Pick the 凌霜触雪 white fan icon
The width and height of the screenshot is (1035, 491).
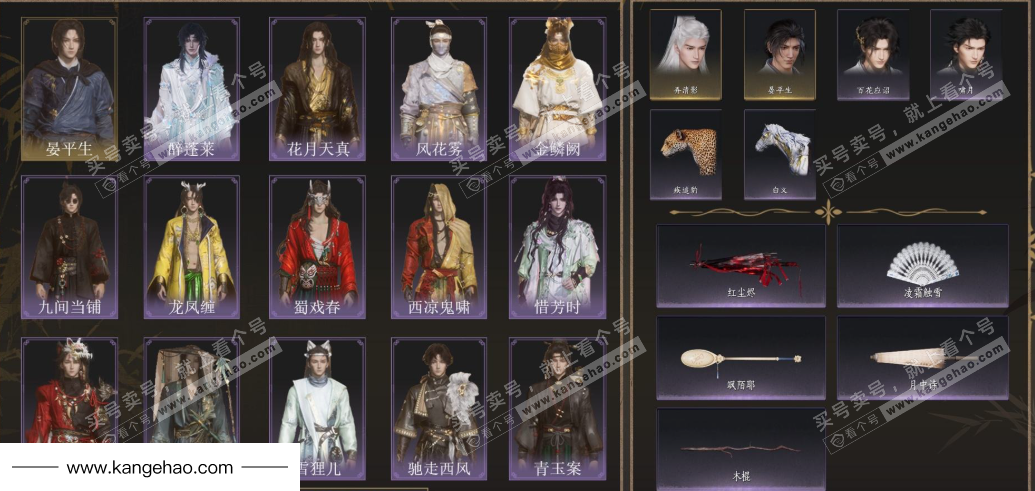coord(923,265)
